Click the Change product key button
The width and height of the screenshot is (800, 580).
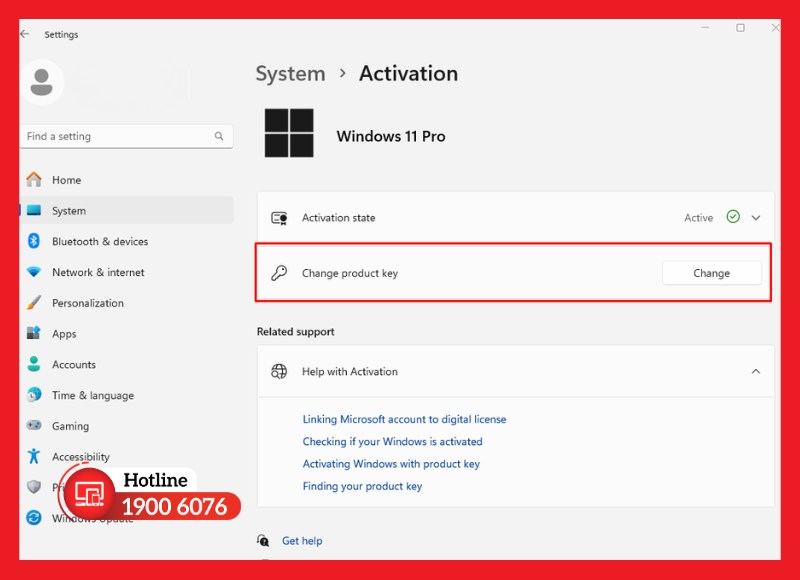click(x=711, y=273)
